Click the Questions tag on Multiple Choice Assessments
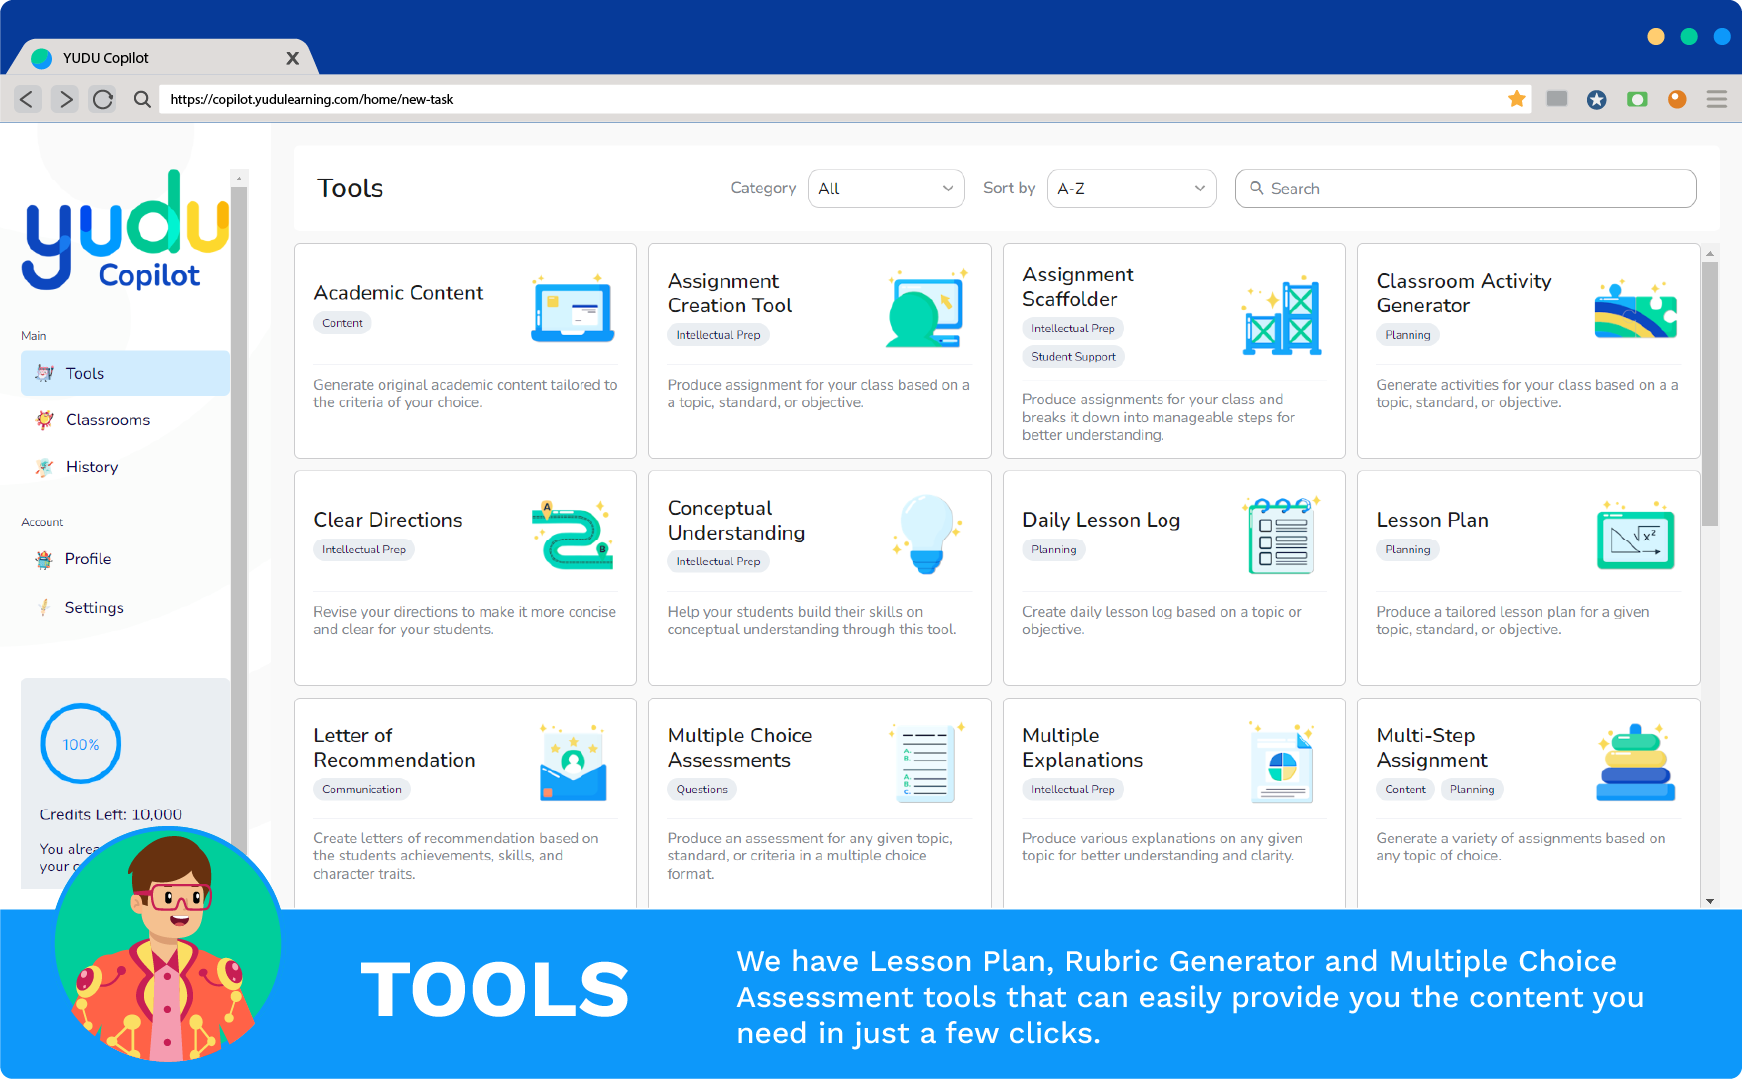This screenshot has width=1742, height=1080. coord(702,789)
